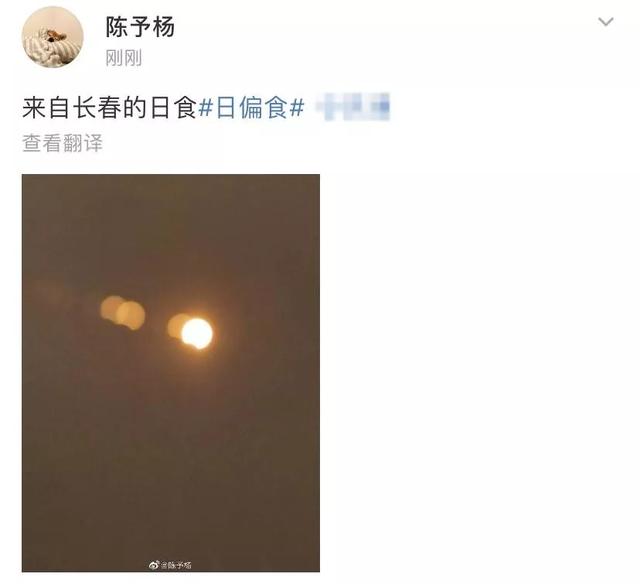Open the #日偏食# hashtag topic
Image resolution: width=640 pixels, height=584 pixels.
(x=251, y=108)
